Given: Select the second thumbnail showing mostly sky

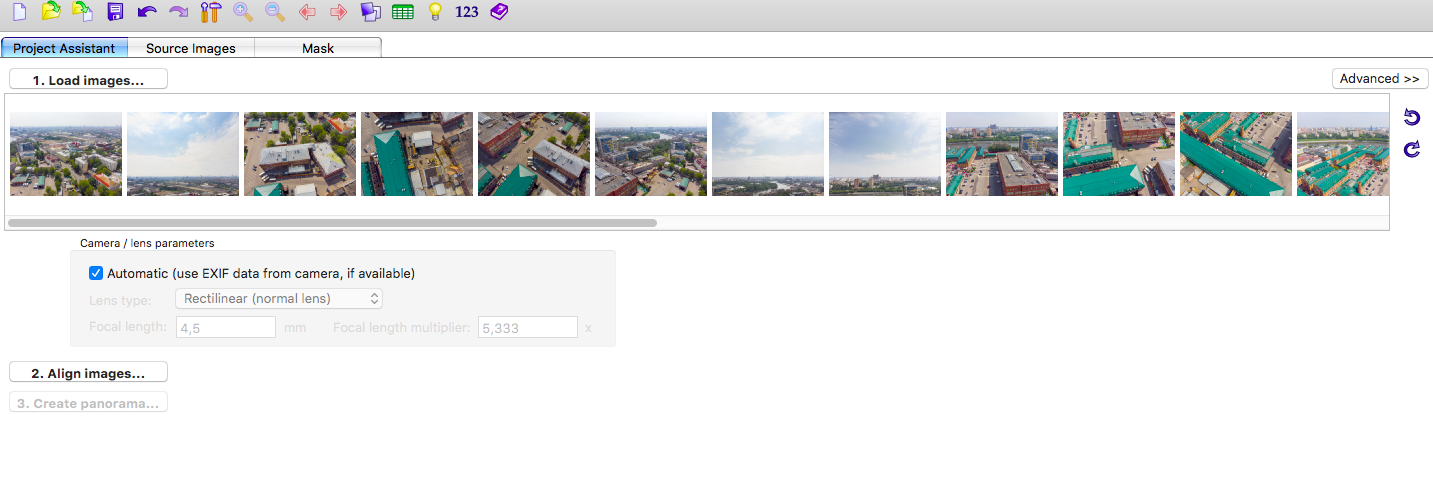Looking at the screenshot, I should (x=183, y=154).
